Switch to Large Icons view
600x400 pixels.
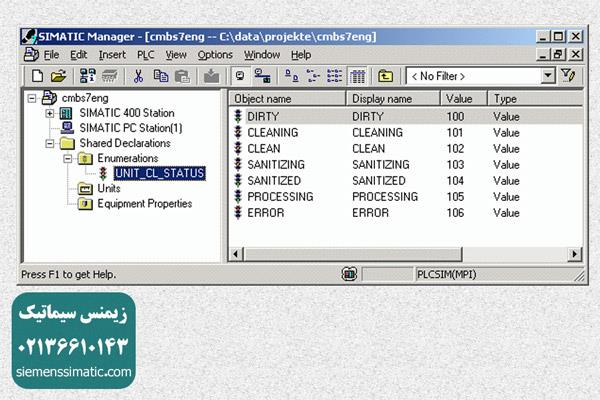tap(292, 76)
